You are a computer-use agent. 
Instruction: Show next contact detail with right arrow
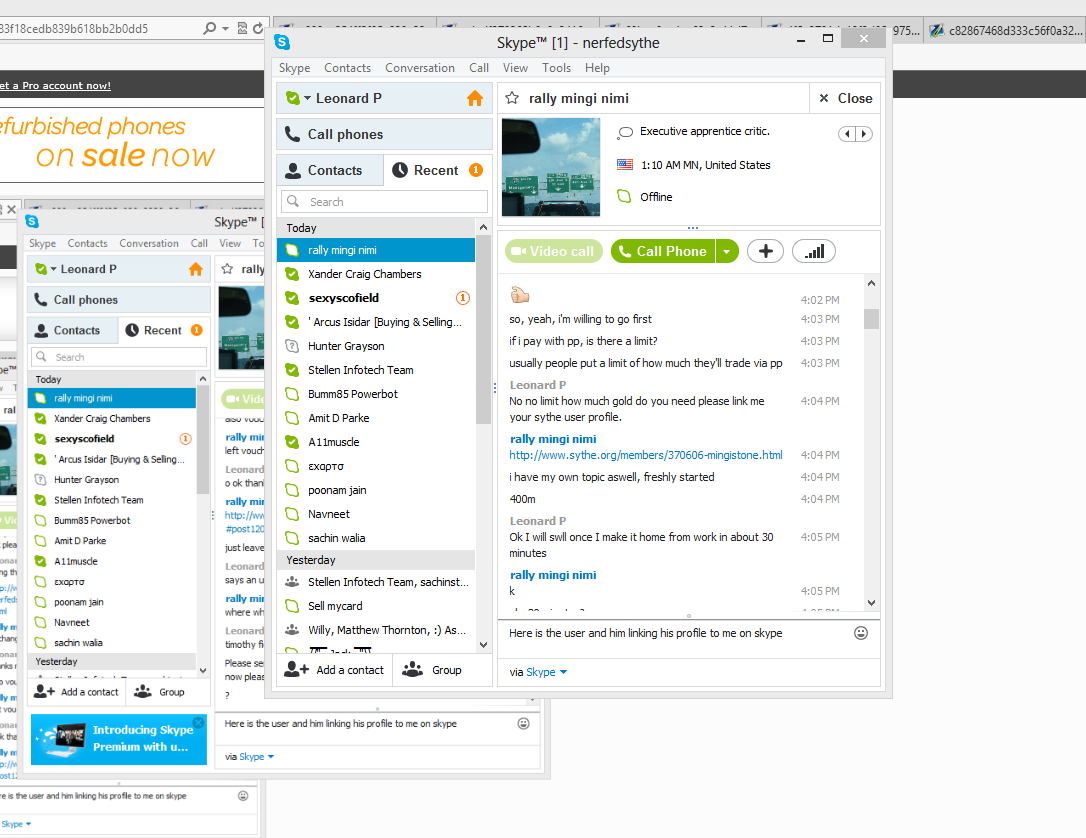[864, 134]
